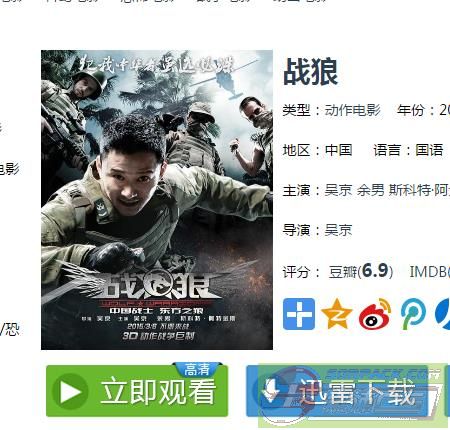
Task: Click the 斯科特·阿 cast member link
Action: coord(419,190)
